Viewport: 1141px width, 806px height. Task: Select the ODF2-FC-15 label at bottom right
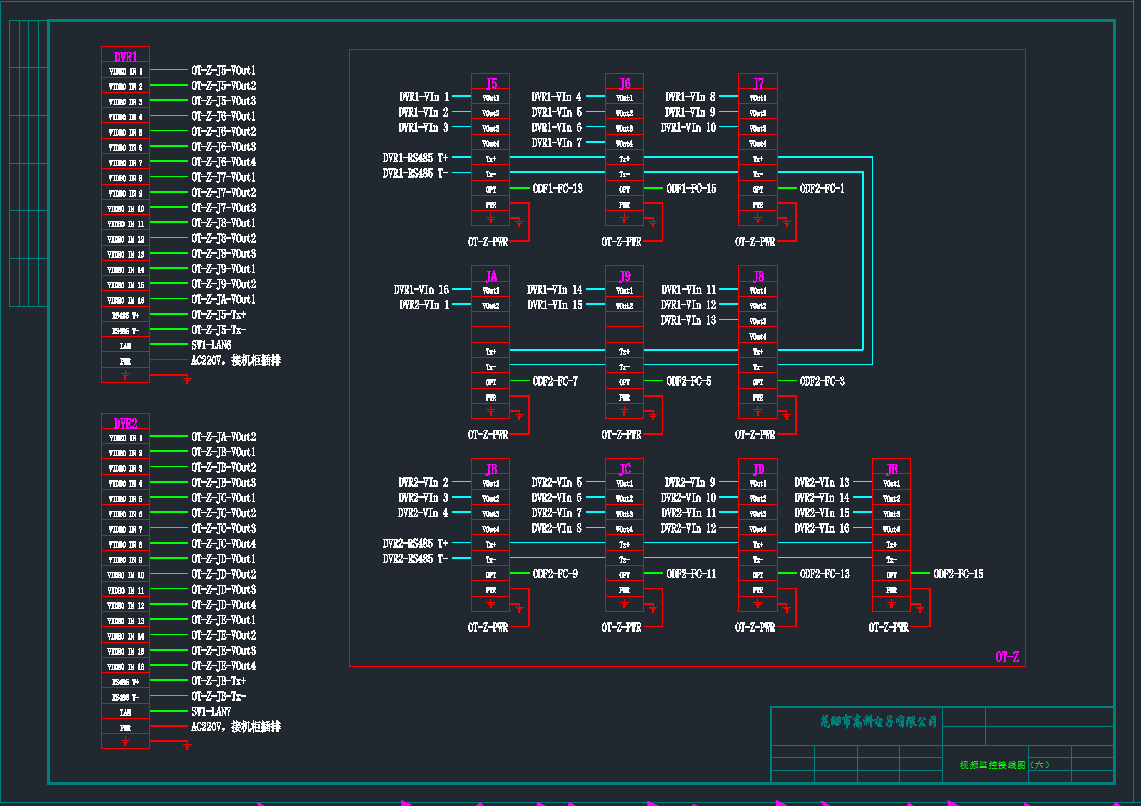point(958,574)
